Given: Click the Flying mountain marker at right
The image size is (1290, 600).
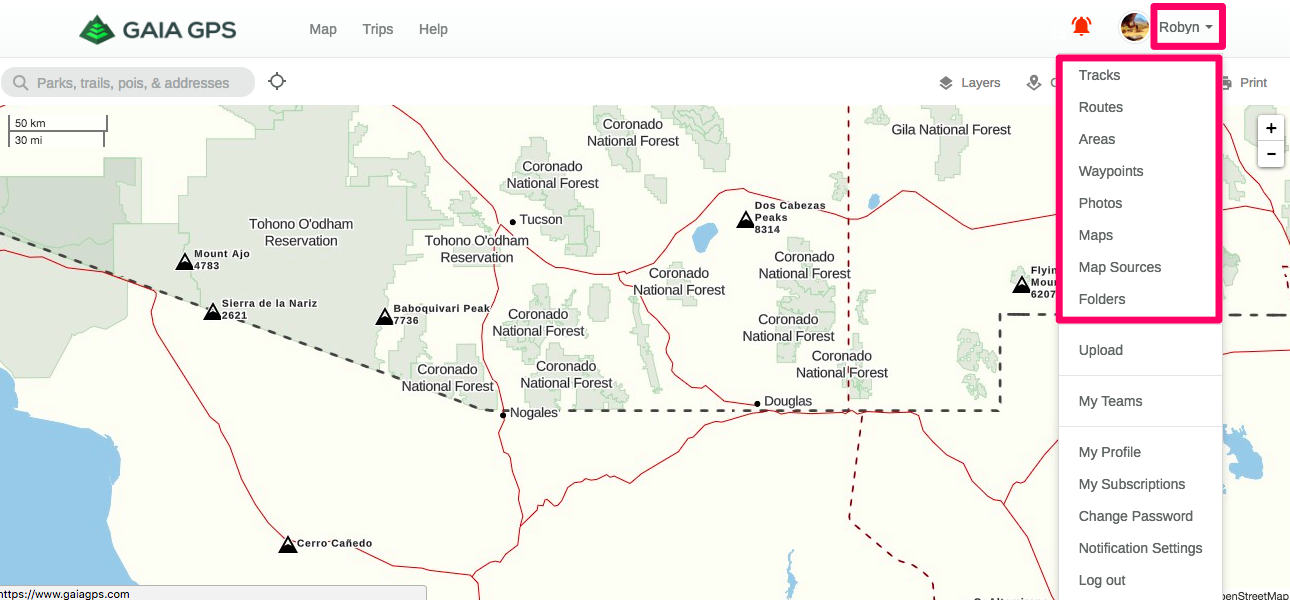Looking at the screenshot, I should pyautogui.click(x=1021, y=284).
